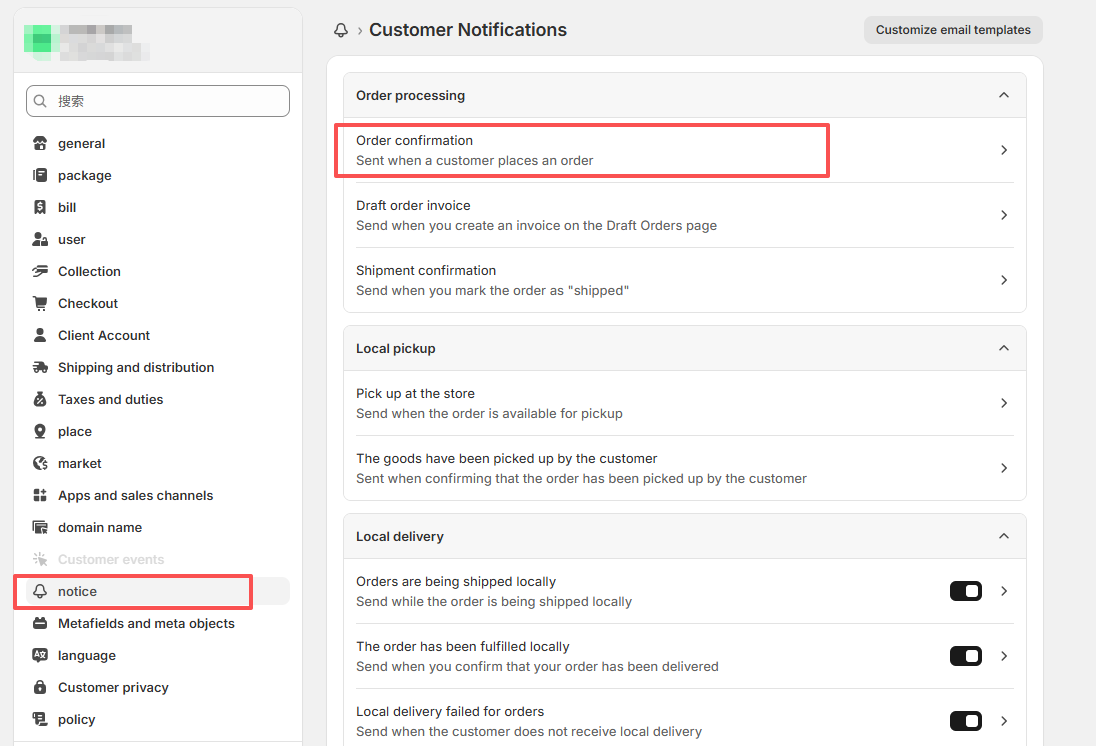
Task: Click Customize email templates button
Action: (x=952, y=30)
